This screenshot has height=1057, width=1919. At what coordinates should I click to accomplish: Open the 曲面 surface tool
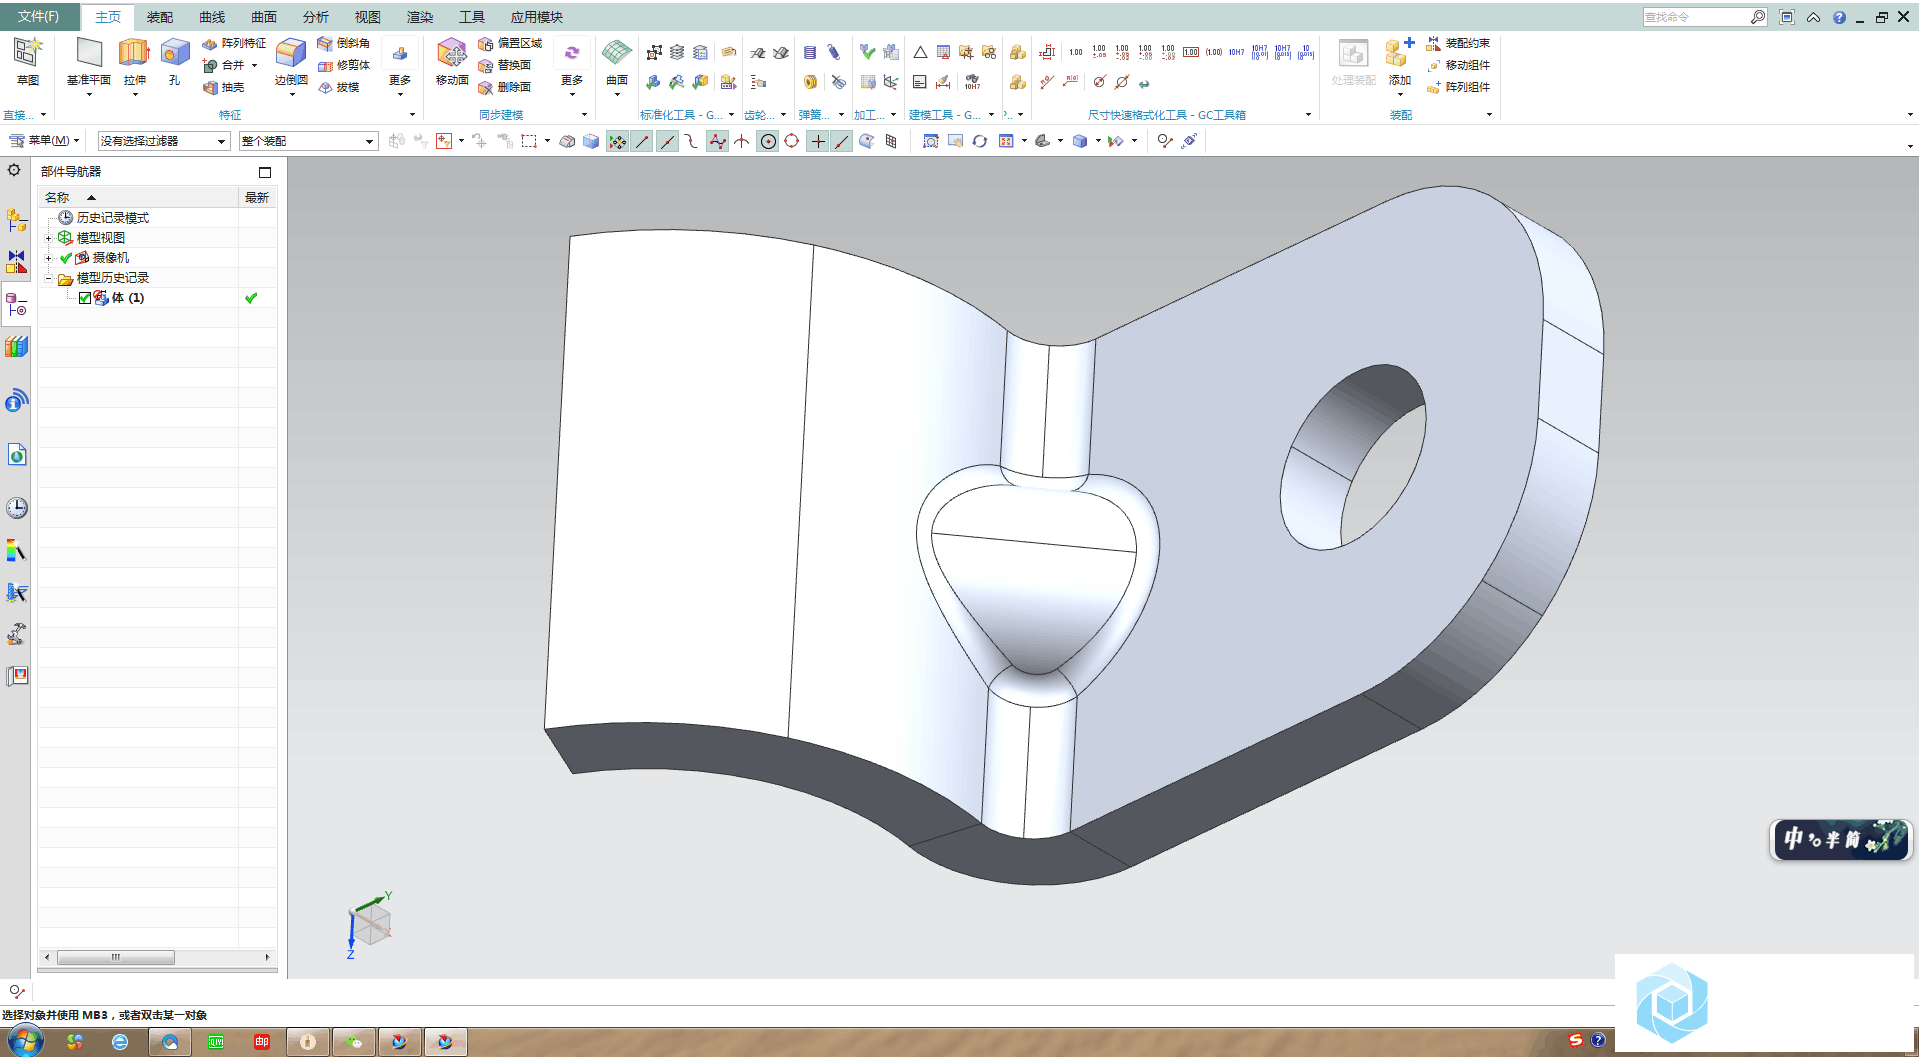tap(617, 62)
